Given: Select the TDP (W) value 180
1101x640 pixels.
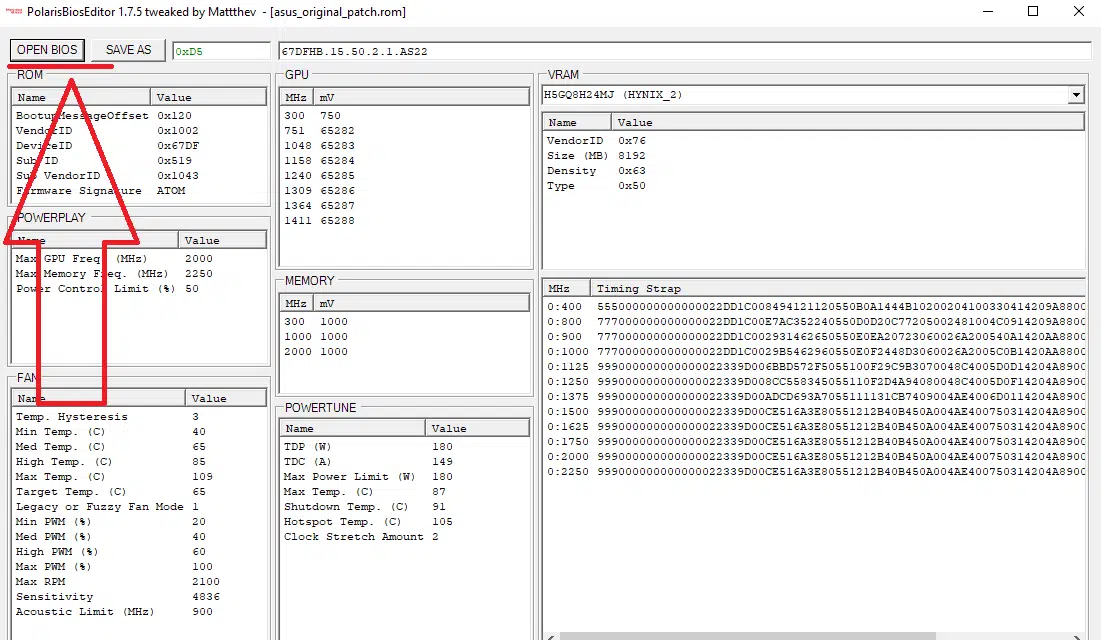Looking at the screenshot, I should click(442, 447).
